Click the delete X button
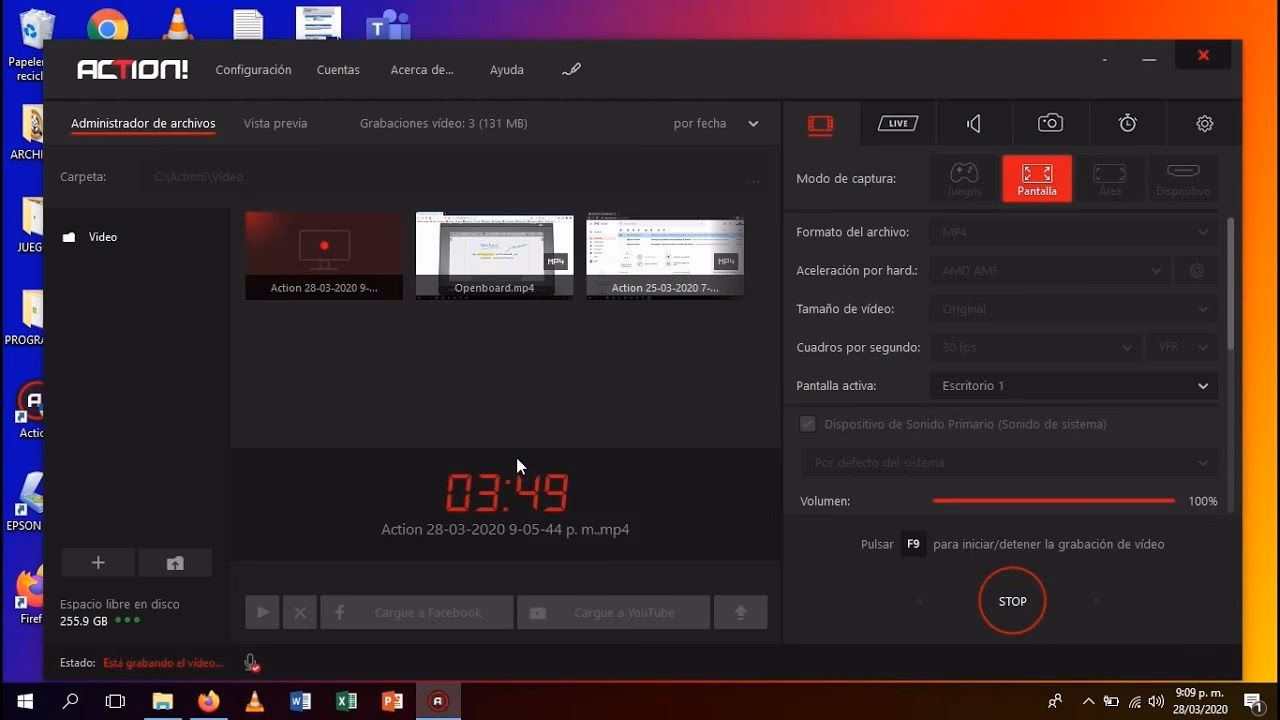This screenshot has height=720, width=1280. (x=299, y=612)
